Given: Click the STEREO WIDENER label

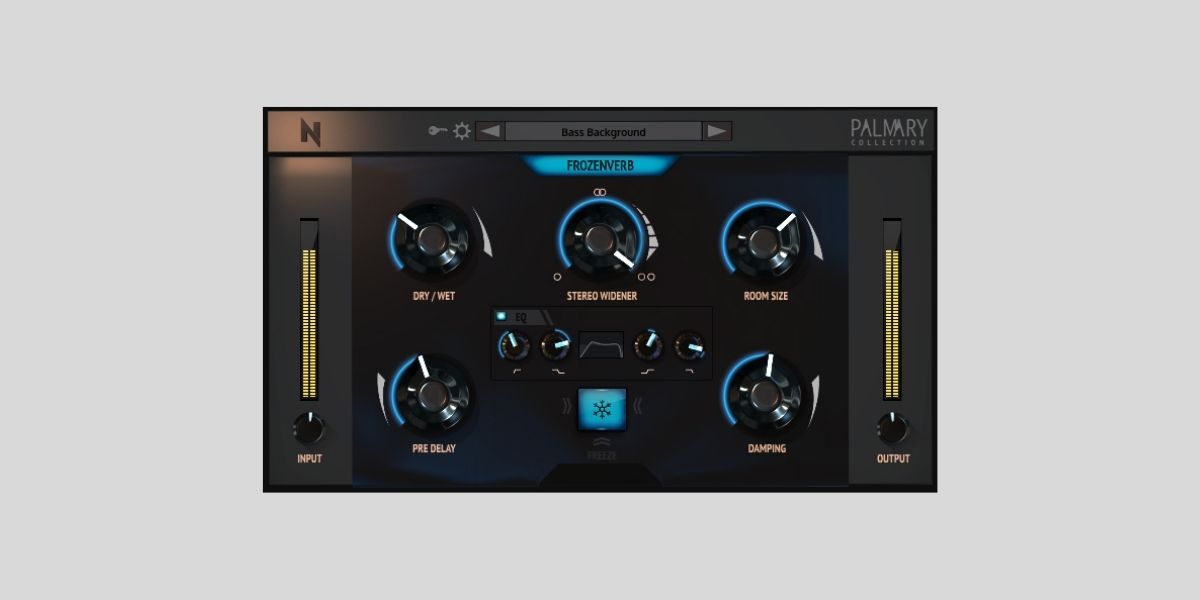Looking at the screenshot, I should pyautogui.click(x=602, y=297).
